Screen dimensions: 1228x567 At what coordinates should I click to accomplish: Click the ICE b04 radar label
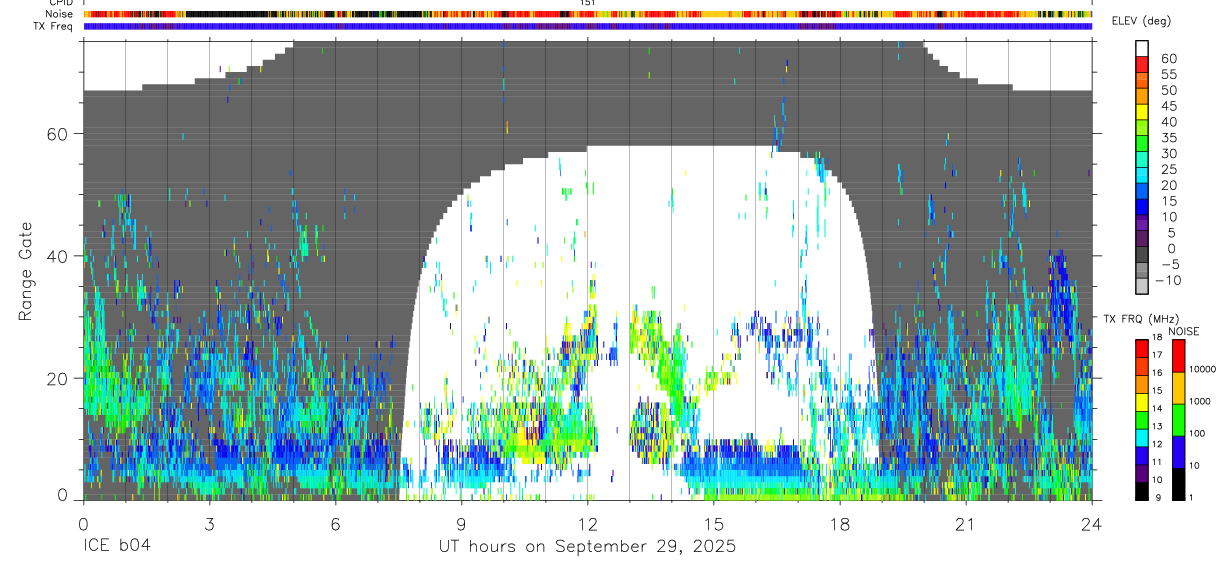116,547
